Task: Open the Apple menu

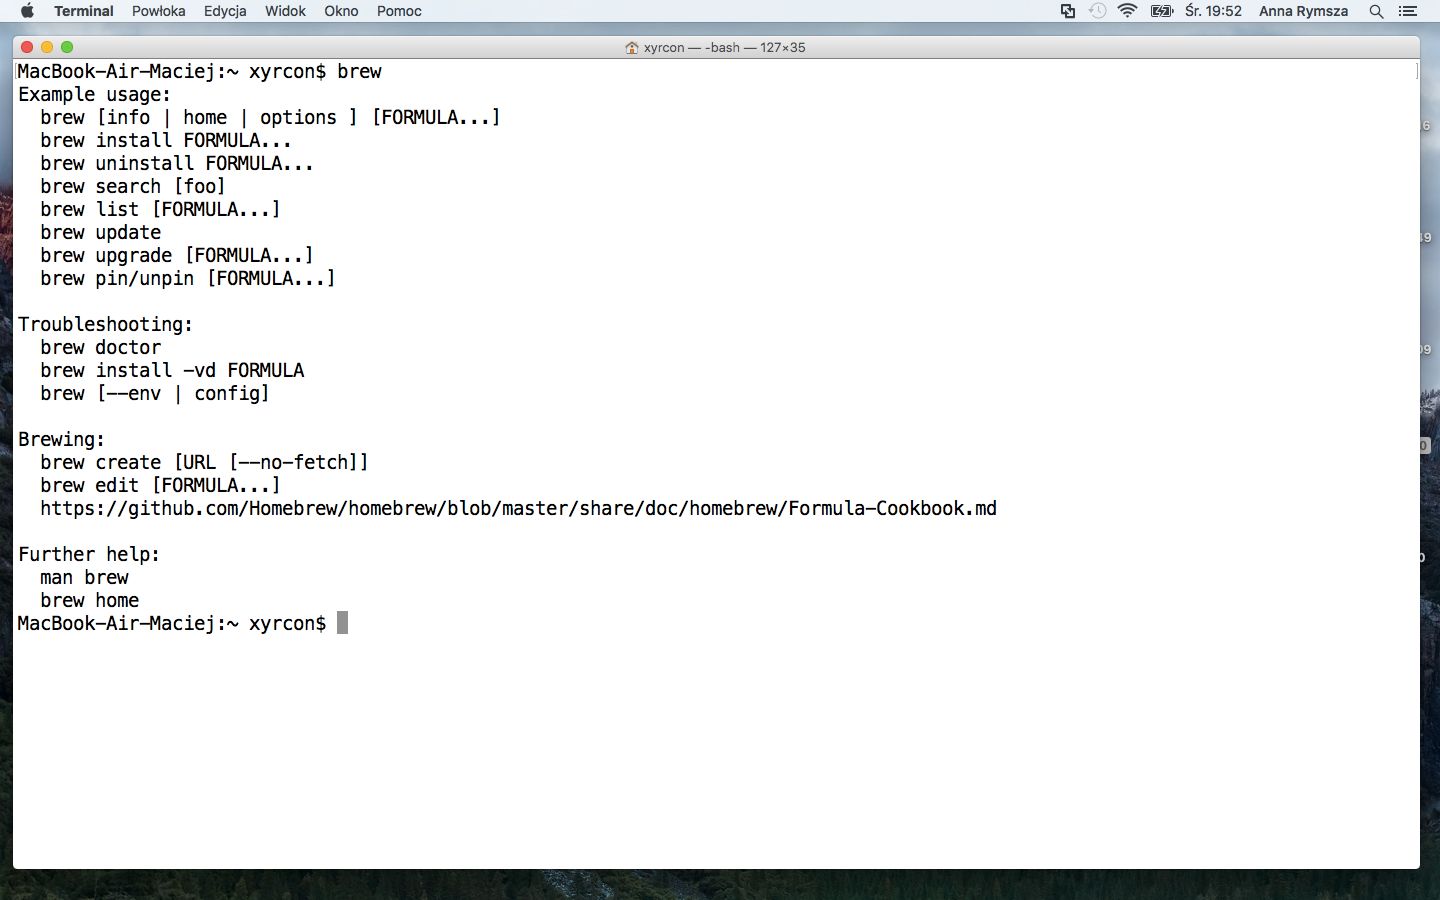Action: tap(27, 11)
